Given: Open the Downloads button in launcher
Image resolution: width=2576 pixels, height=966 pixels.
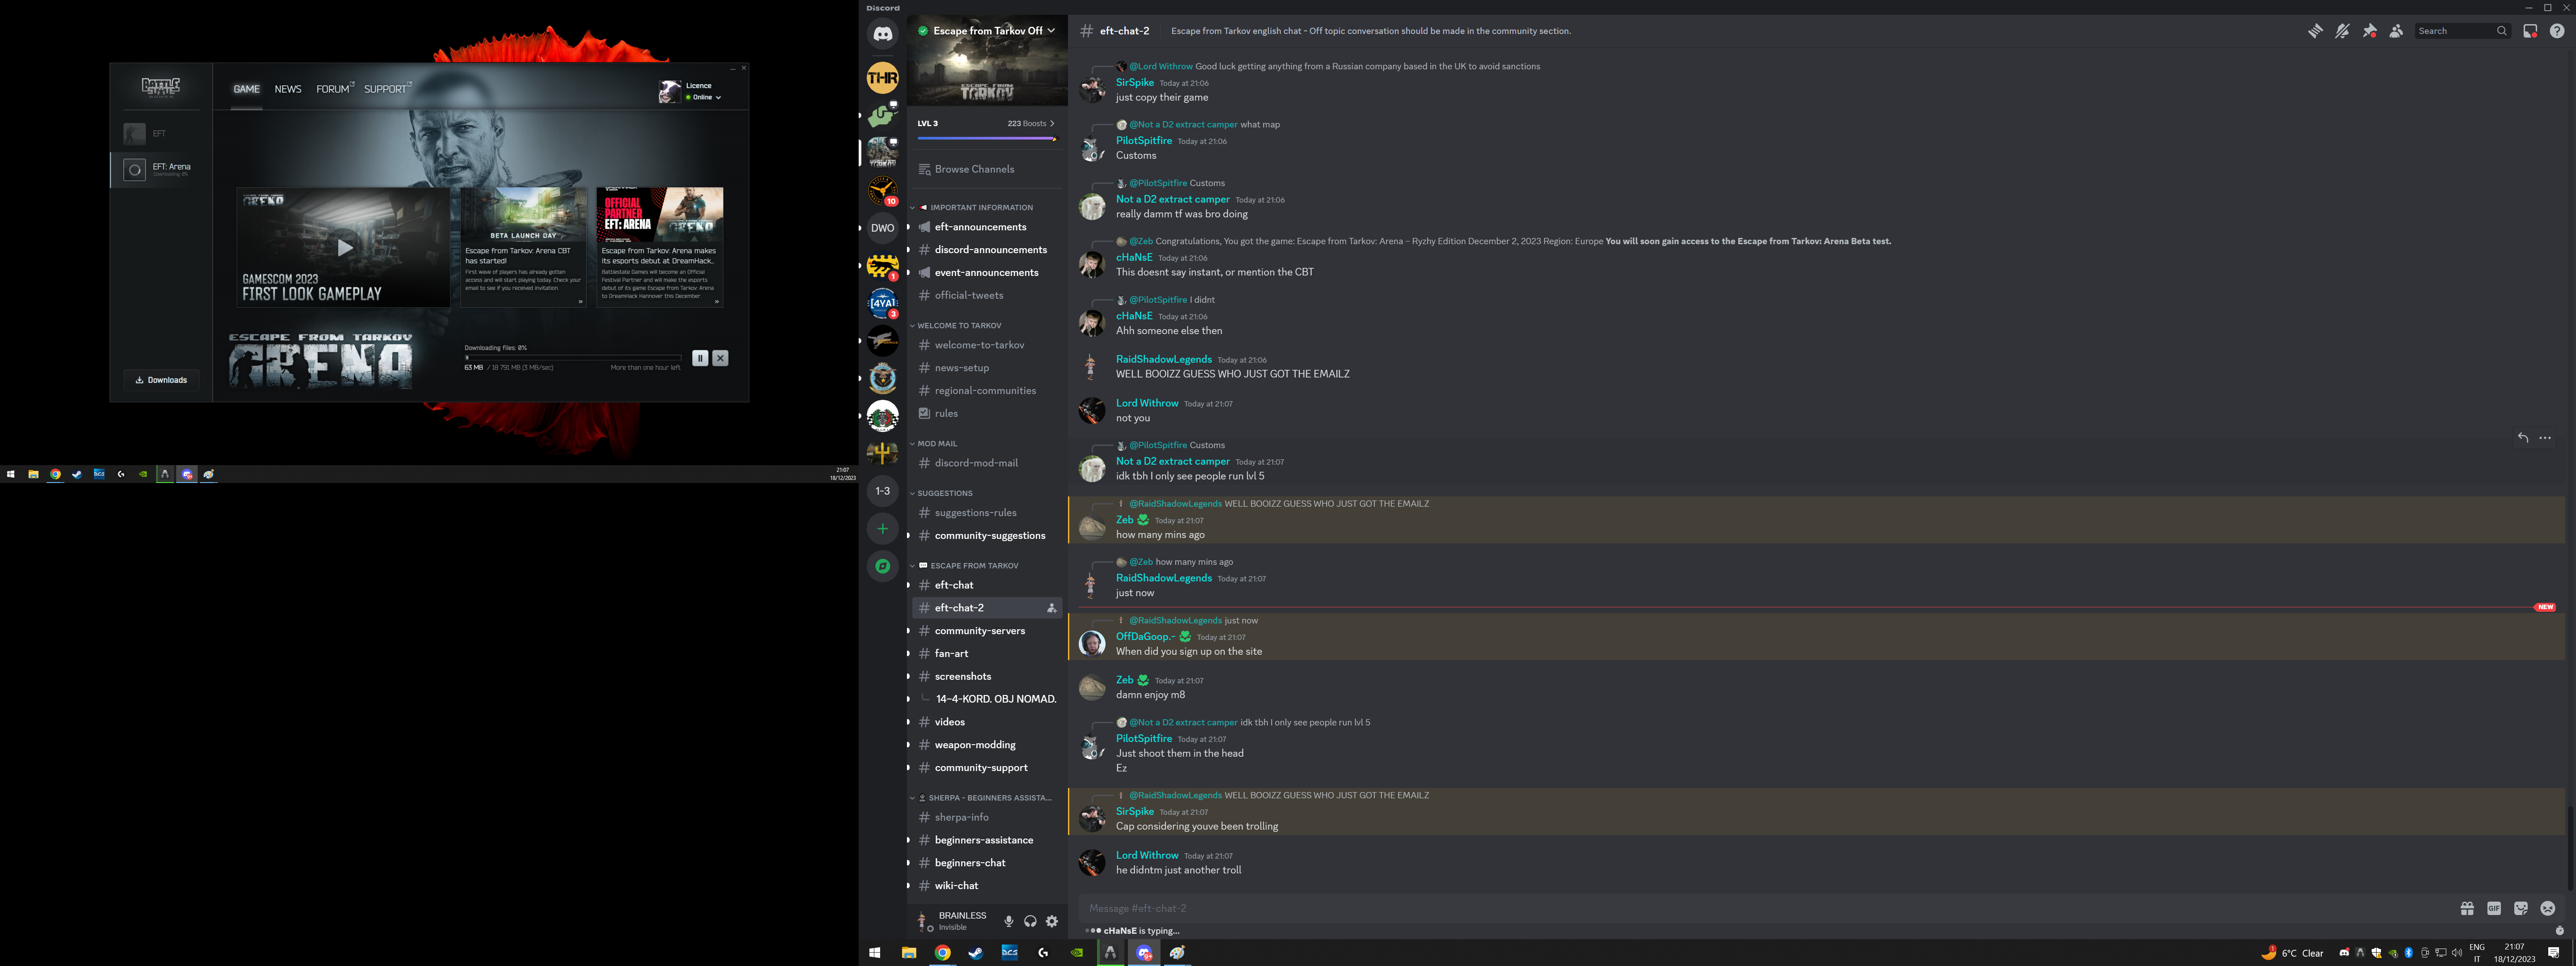Looking at the screenshot, I should [161, 380].
